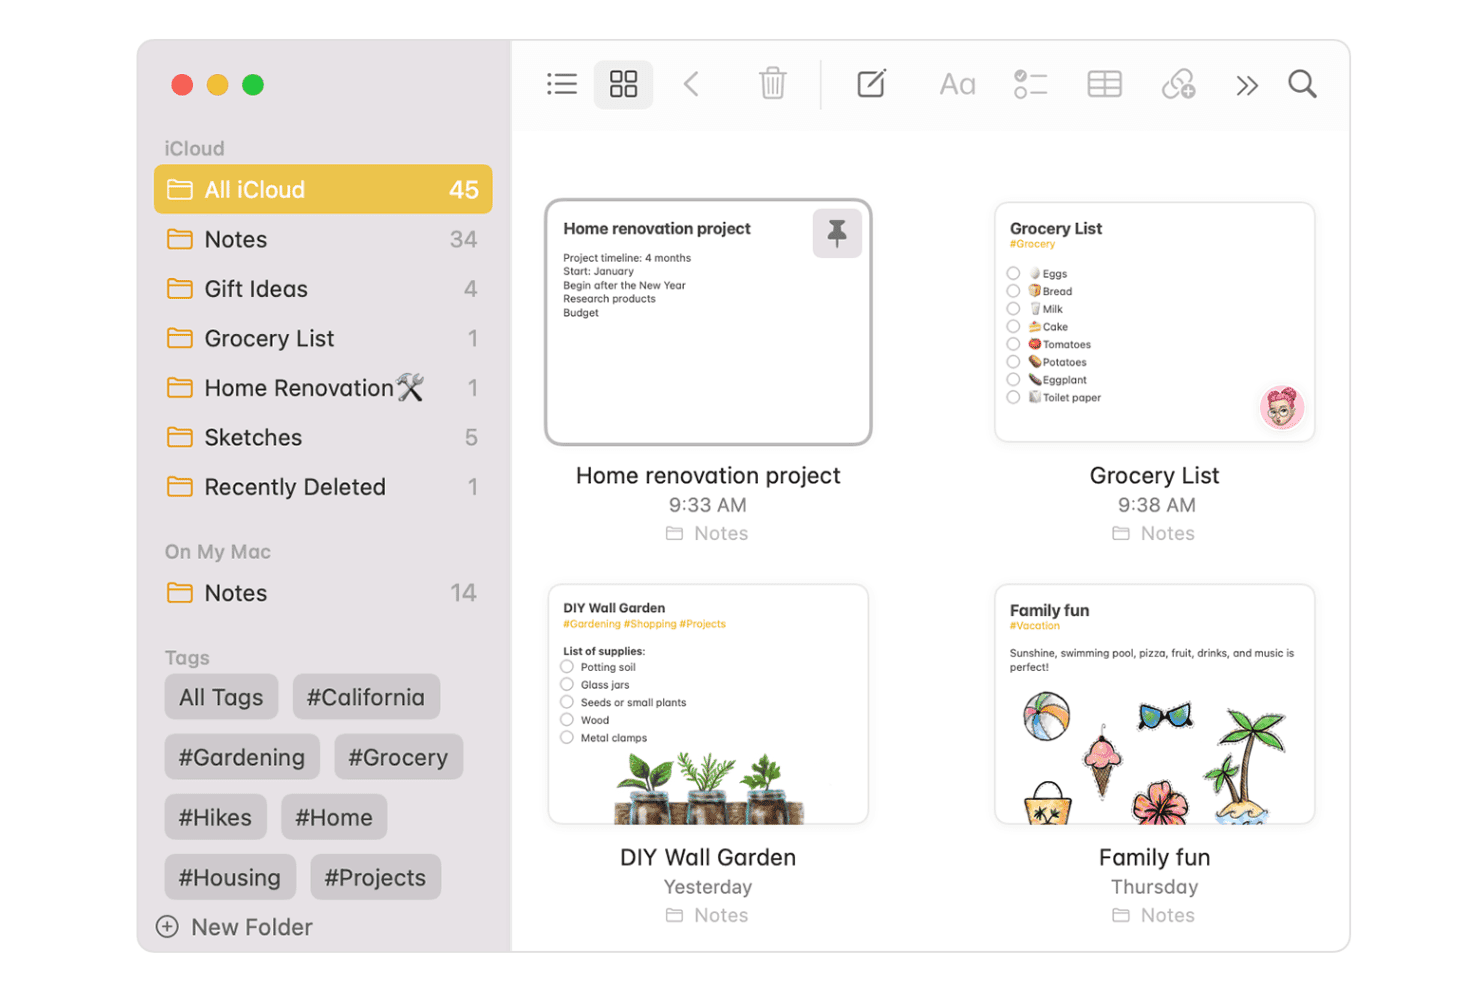
Task: Click shared participant avatar on Grocery List
Action: tap(1281, 407)
